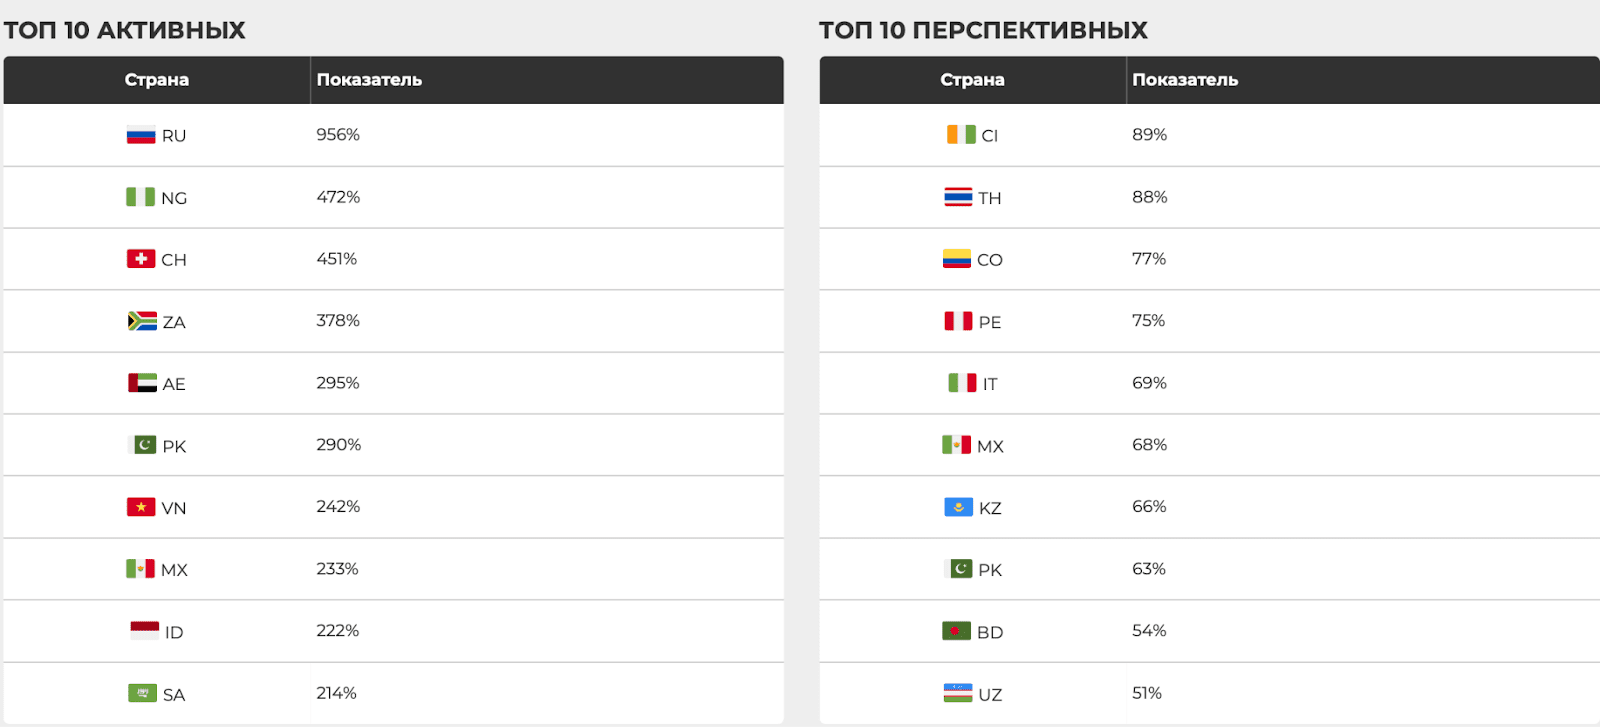
Task: Sort active table by Страна column header
Action: tap(157, 80)
